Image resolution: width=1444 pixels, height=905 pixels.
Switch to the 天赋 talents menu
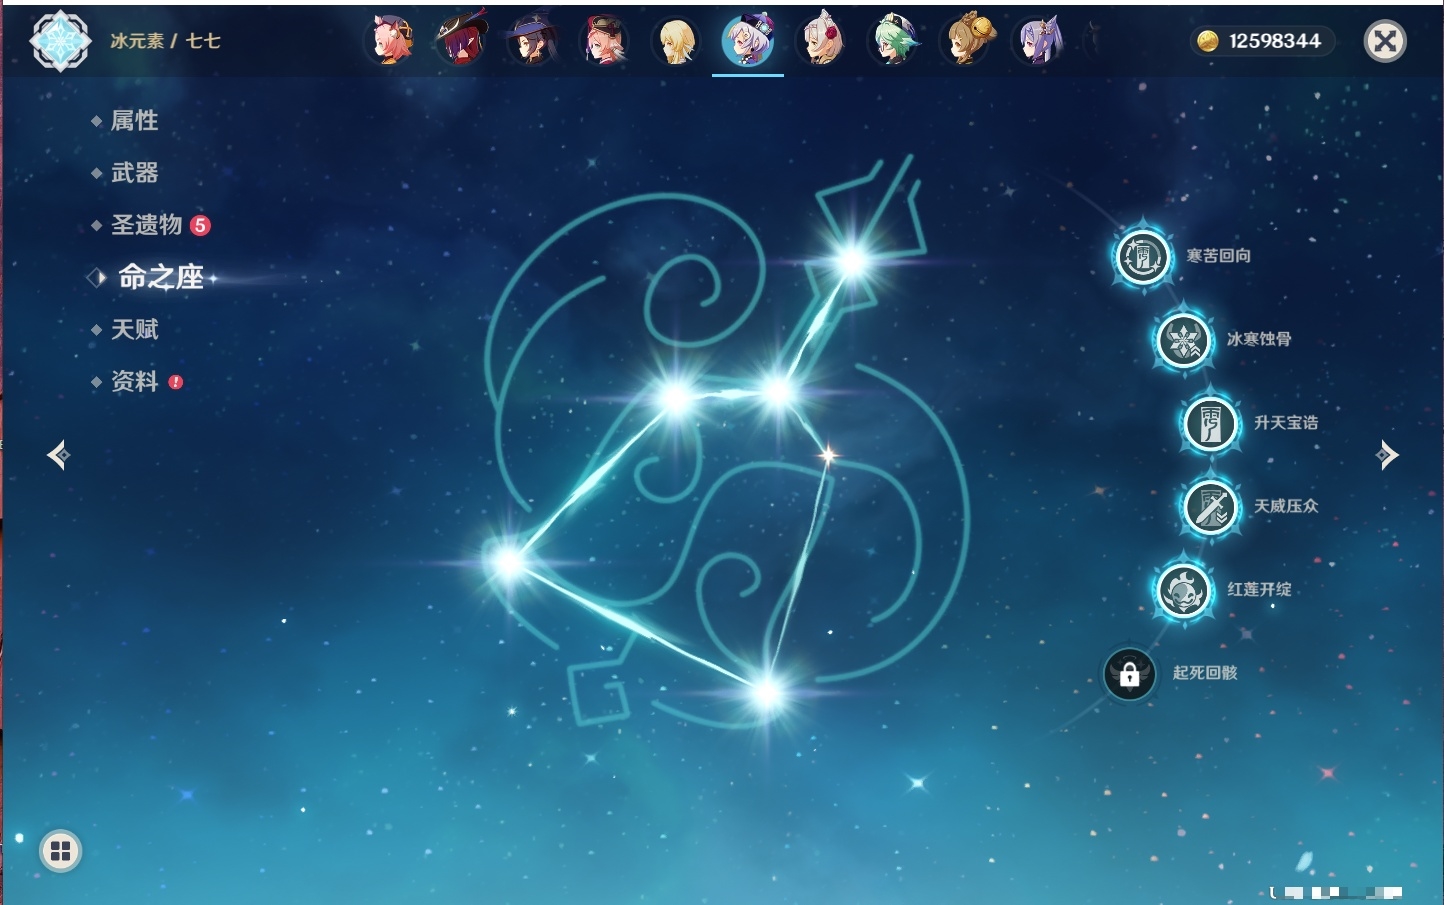tap(134, 329)
